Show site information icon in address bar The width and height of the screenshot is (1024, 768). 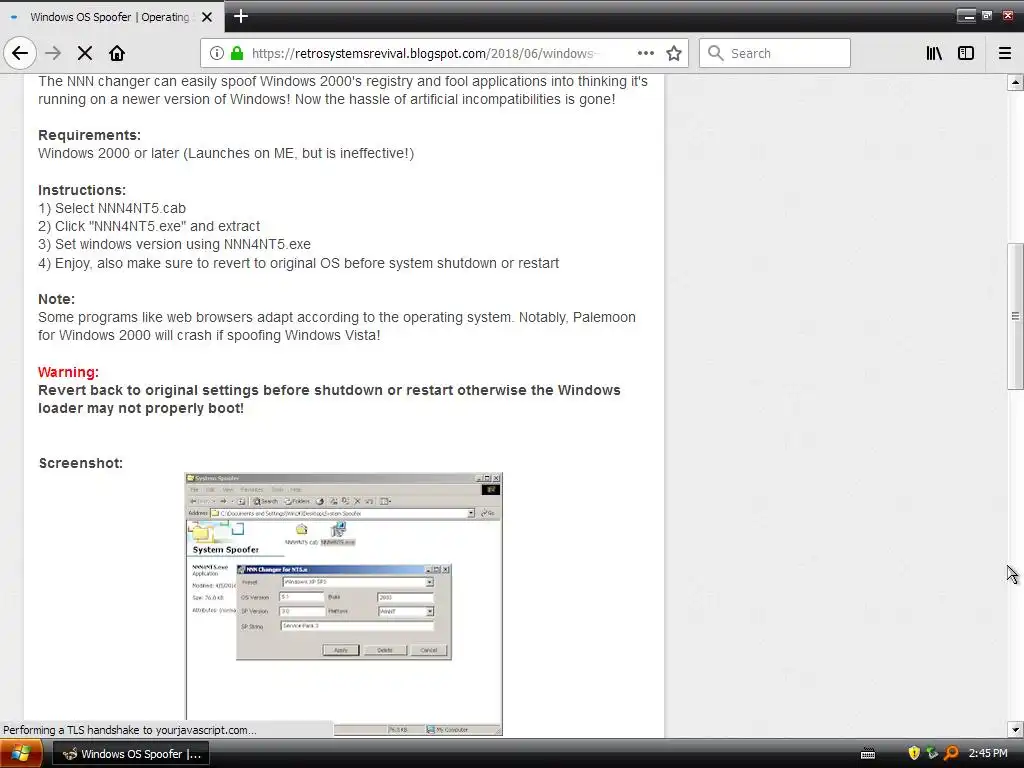217,53
